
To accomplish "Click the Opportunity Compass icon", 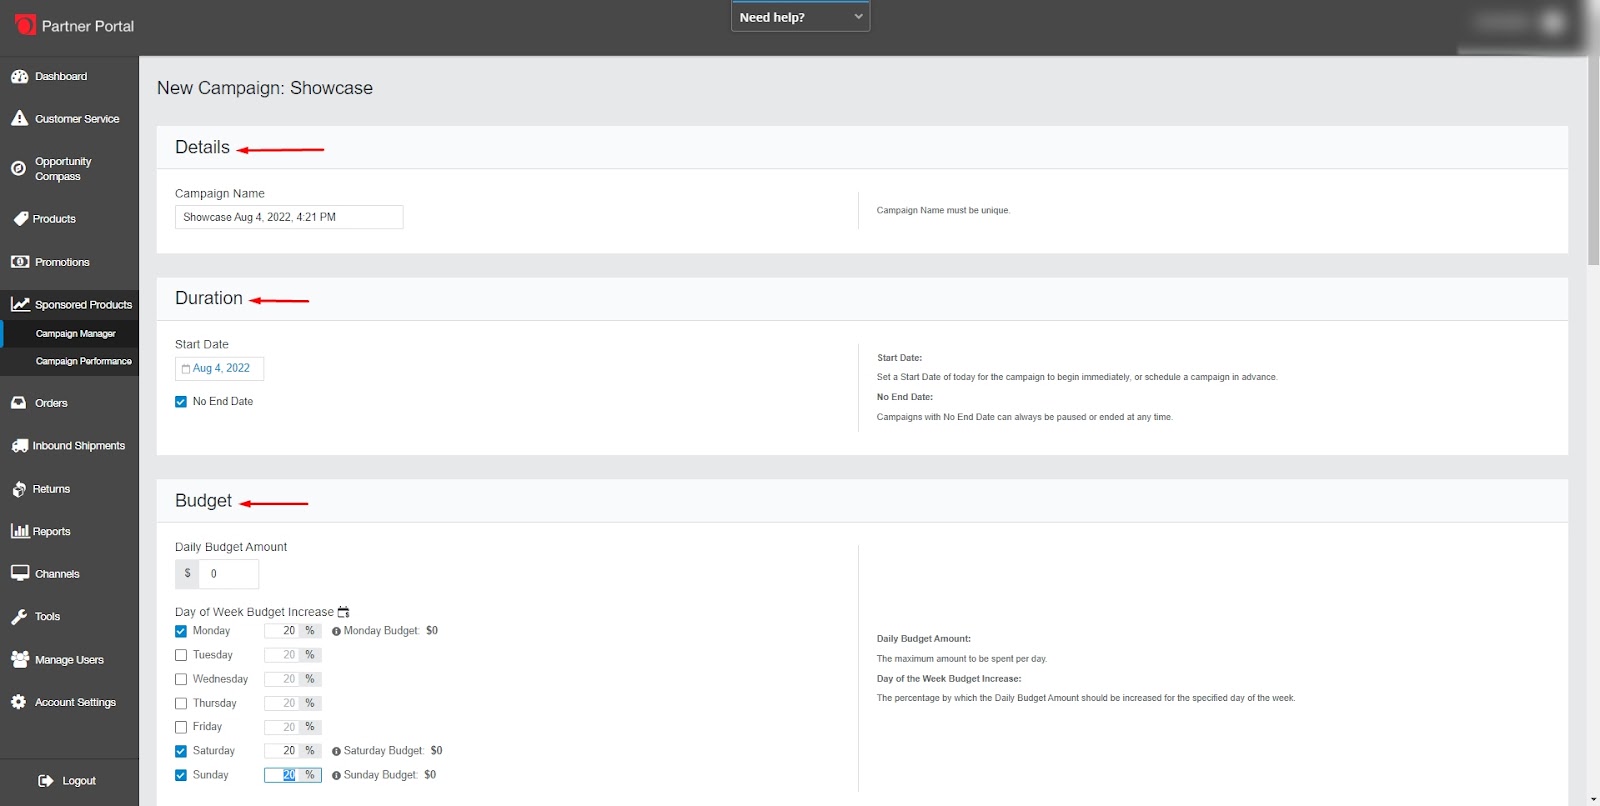I will tap(18, 168).
